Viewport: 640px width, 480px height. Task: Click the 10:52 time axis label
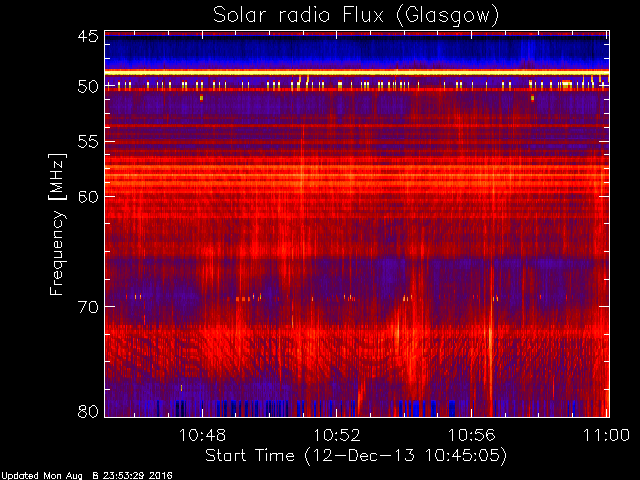[x=337, y=436]
